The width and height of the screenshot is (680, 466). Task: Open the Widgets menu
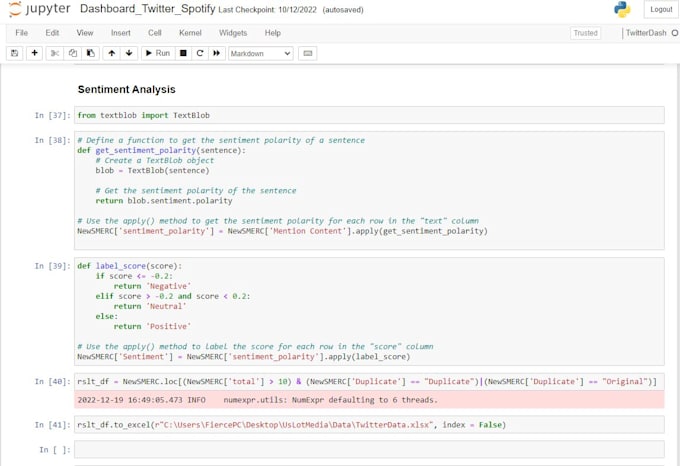pos(233,33)
